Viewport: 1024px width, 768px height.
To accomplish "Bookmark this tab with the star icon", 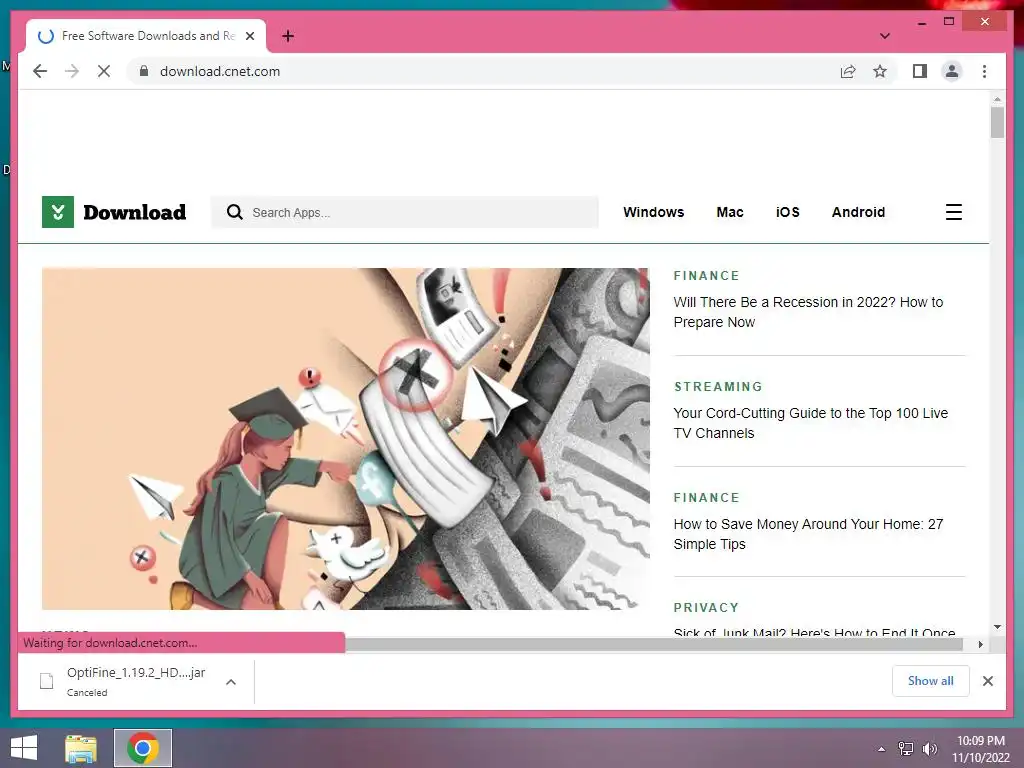I will coord(880,71).
